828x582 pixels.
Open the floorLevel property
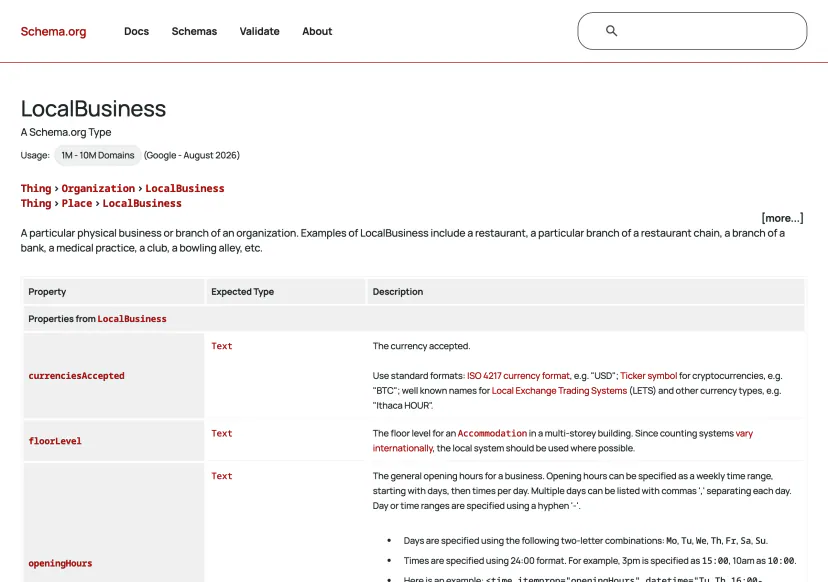pos(55,441)
